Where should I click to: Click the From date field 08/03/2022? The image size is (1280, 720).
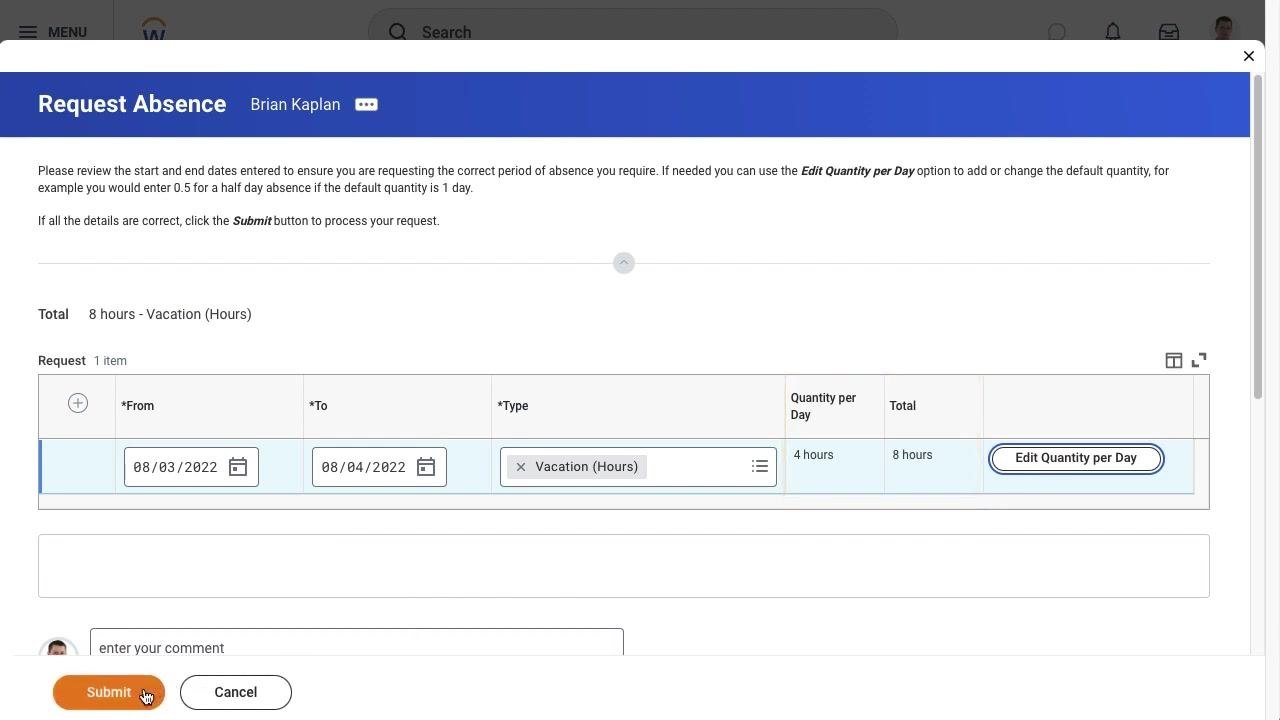coord(191,467)
